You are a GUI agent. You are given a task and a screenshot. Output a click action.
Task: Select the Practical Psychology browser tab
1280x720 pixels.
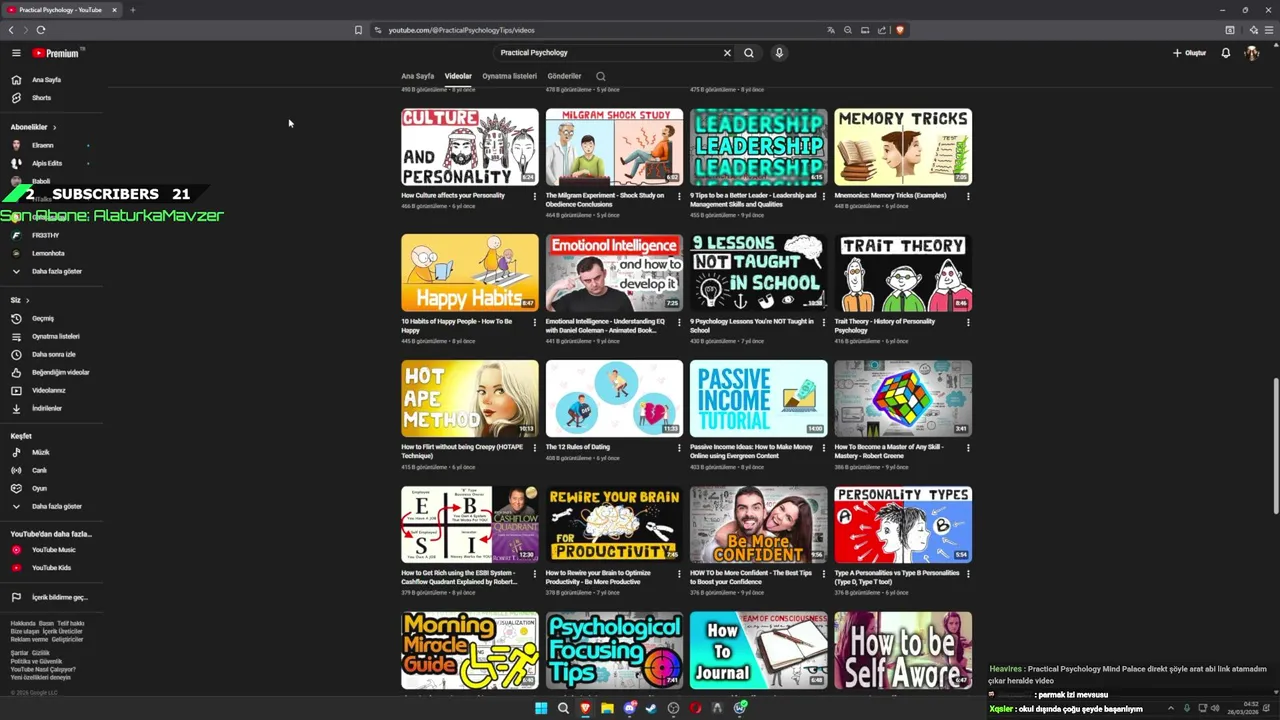tap(60, 10)
